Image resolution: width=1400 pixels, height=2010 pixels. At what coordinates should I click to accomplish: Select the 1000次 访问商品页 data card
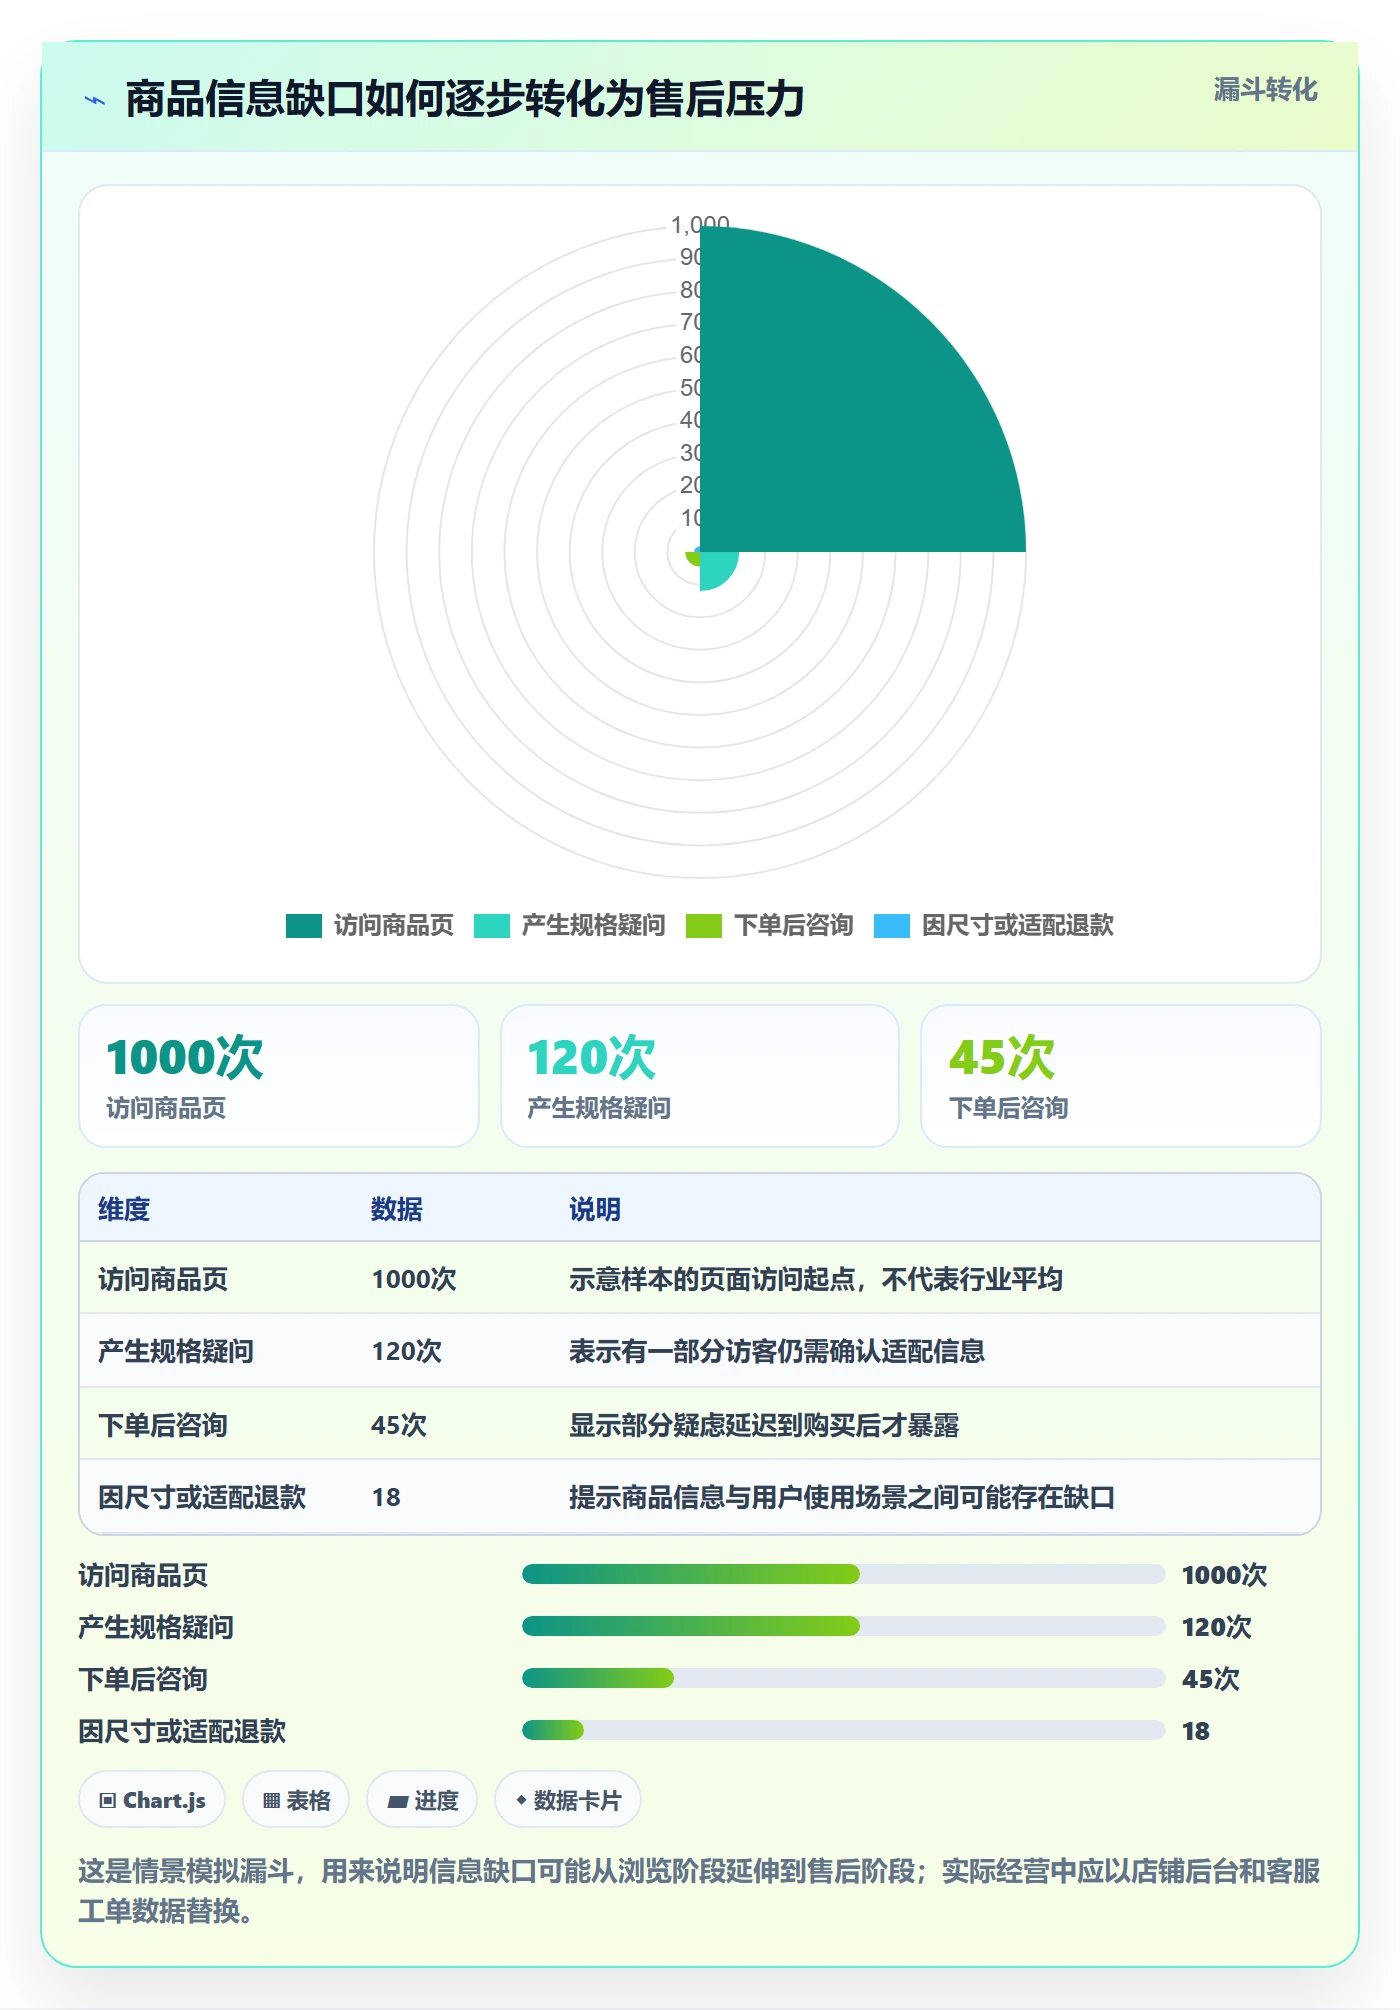(279, 1076)
